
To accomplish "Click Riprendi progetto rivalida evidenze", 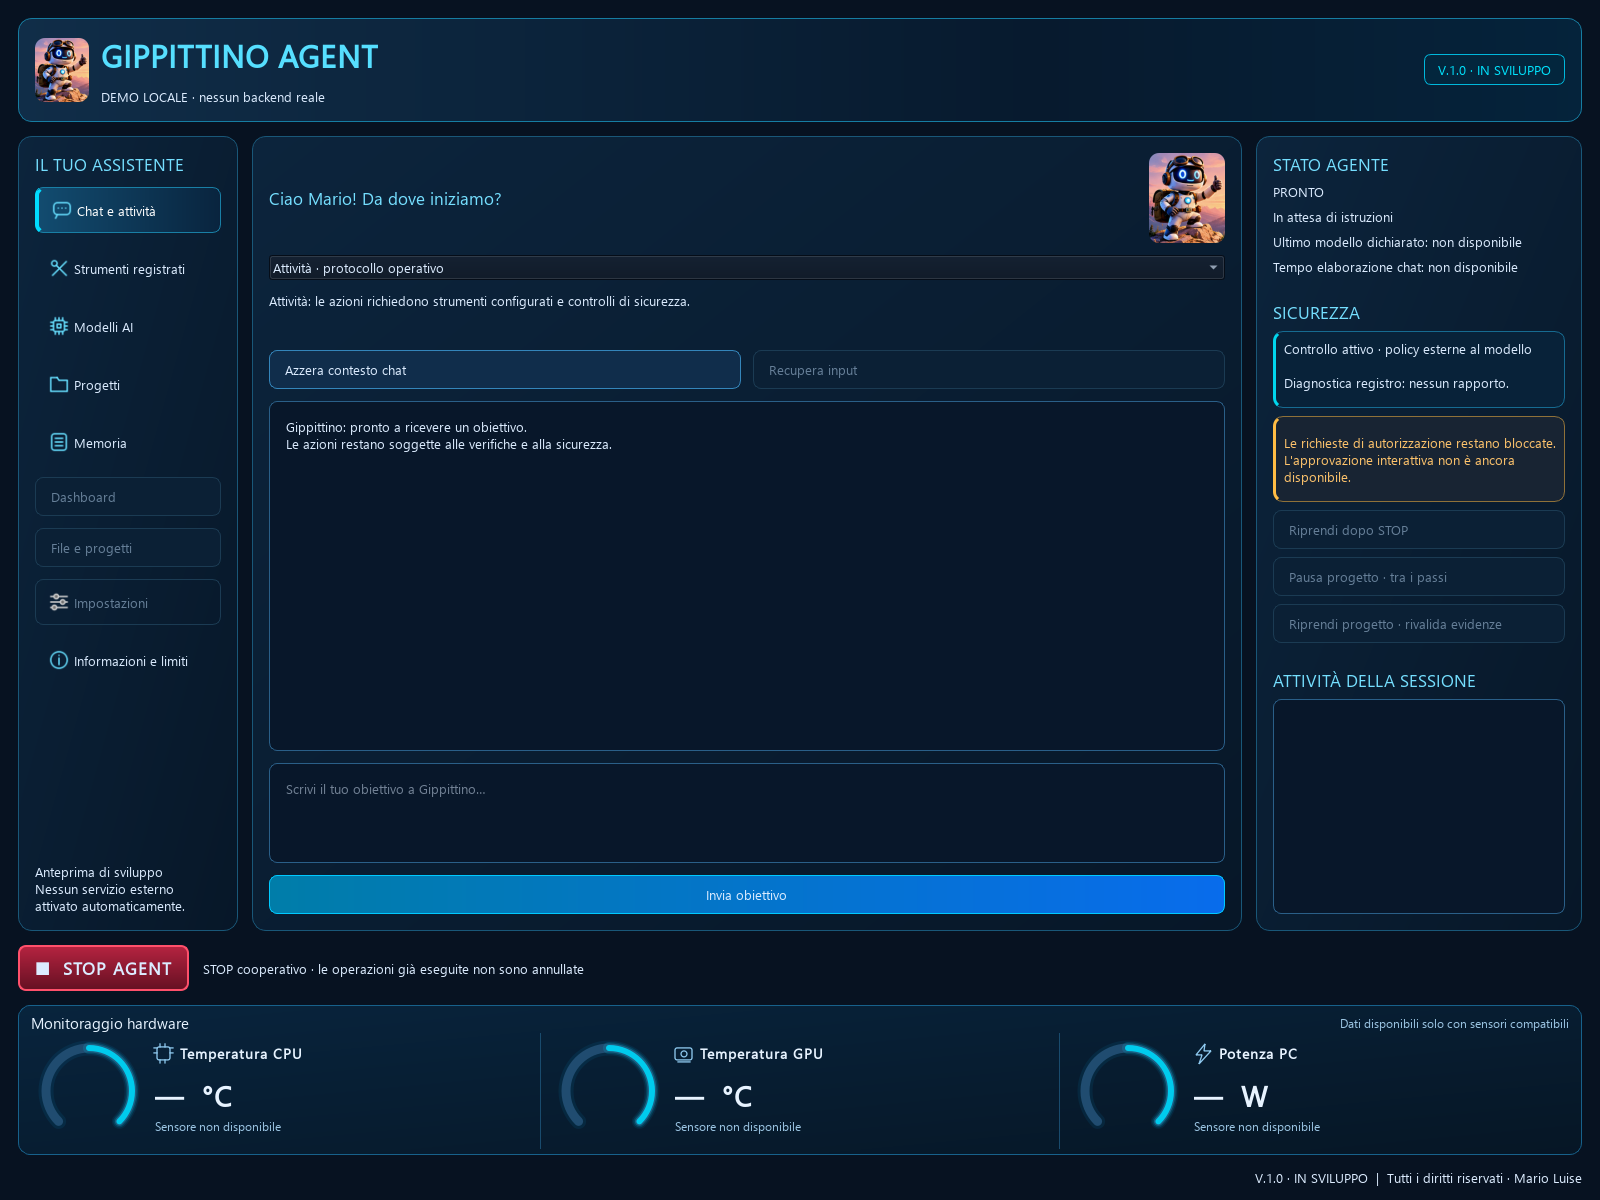I will pyautogui.click(x=1419, y=623).
